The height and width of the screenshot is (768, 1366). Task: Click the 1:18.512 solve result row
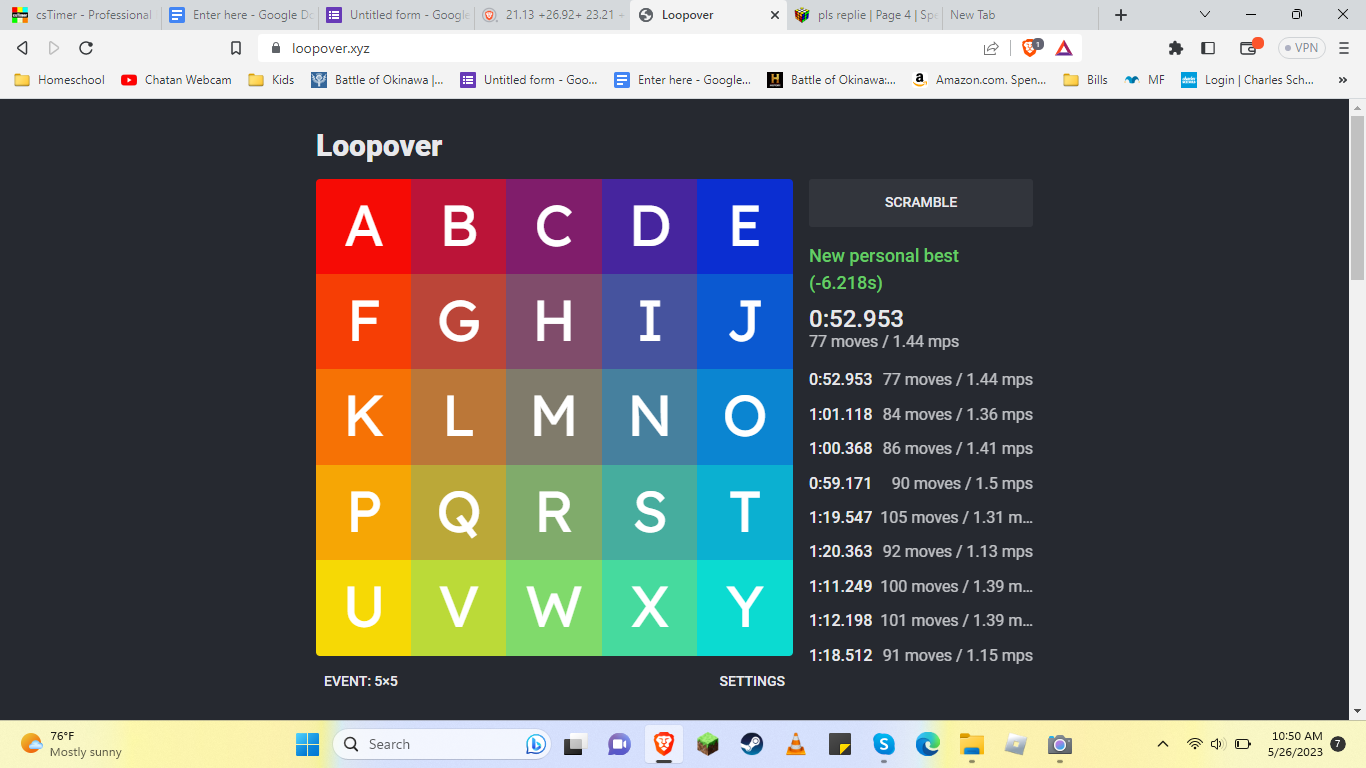921,655
